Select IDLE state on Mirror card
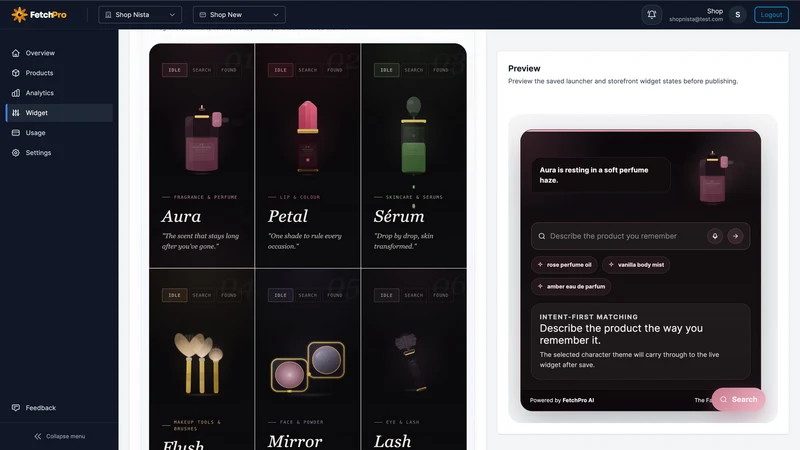800x450 pixels. point(281,295)
